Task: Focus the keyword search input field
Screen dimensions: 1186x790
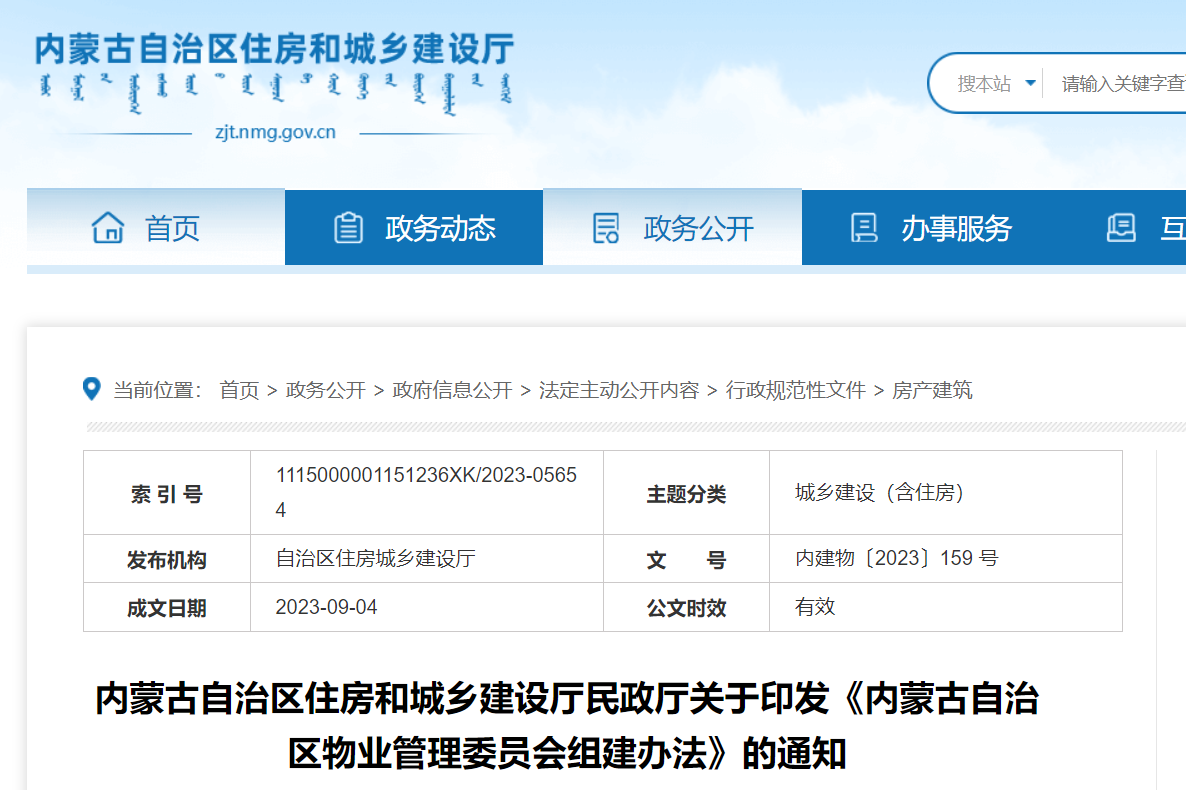Action: 1120,84
